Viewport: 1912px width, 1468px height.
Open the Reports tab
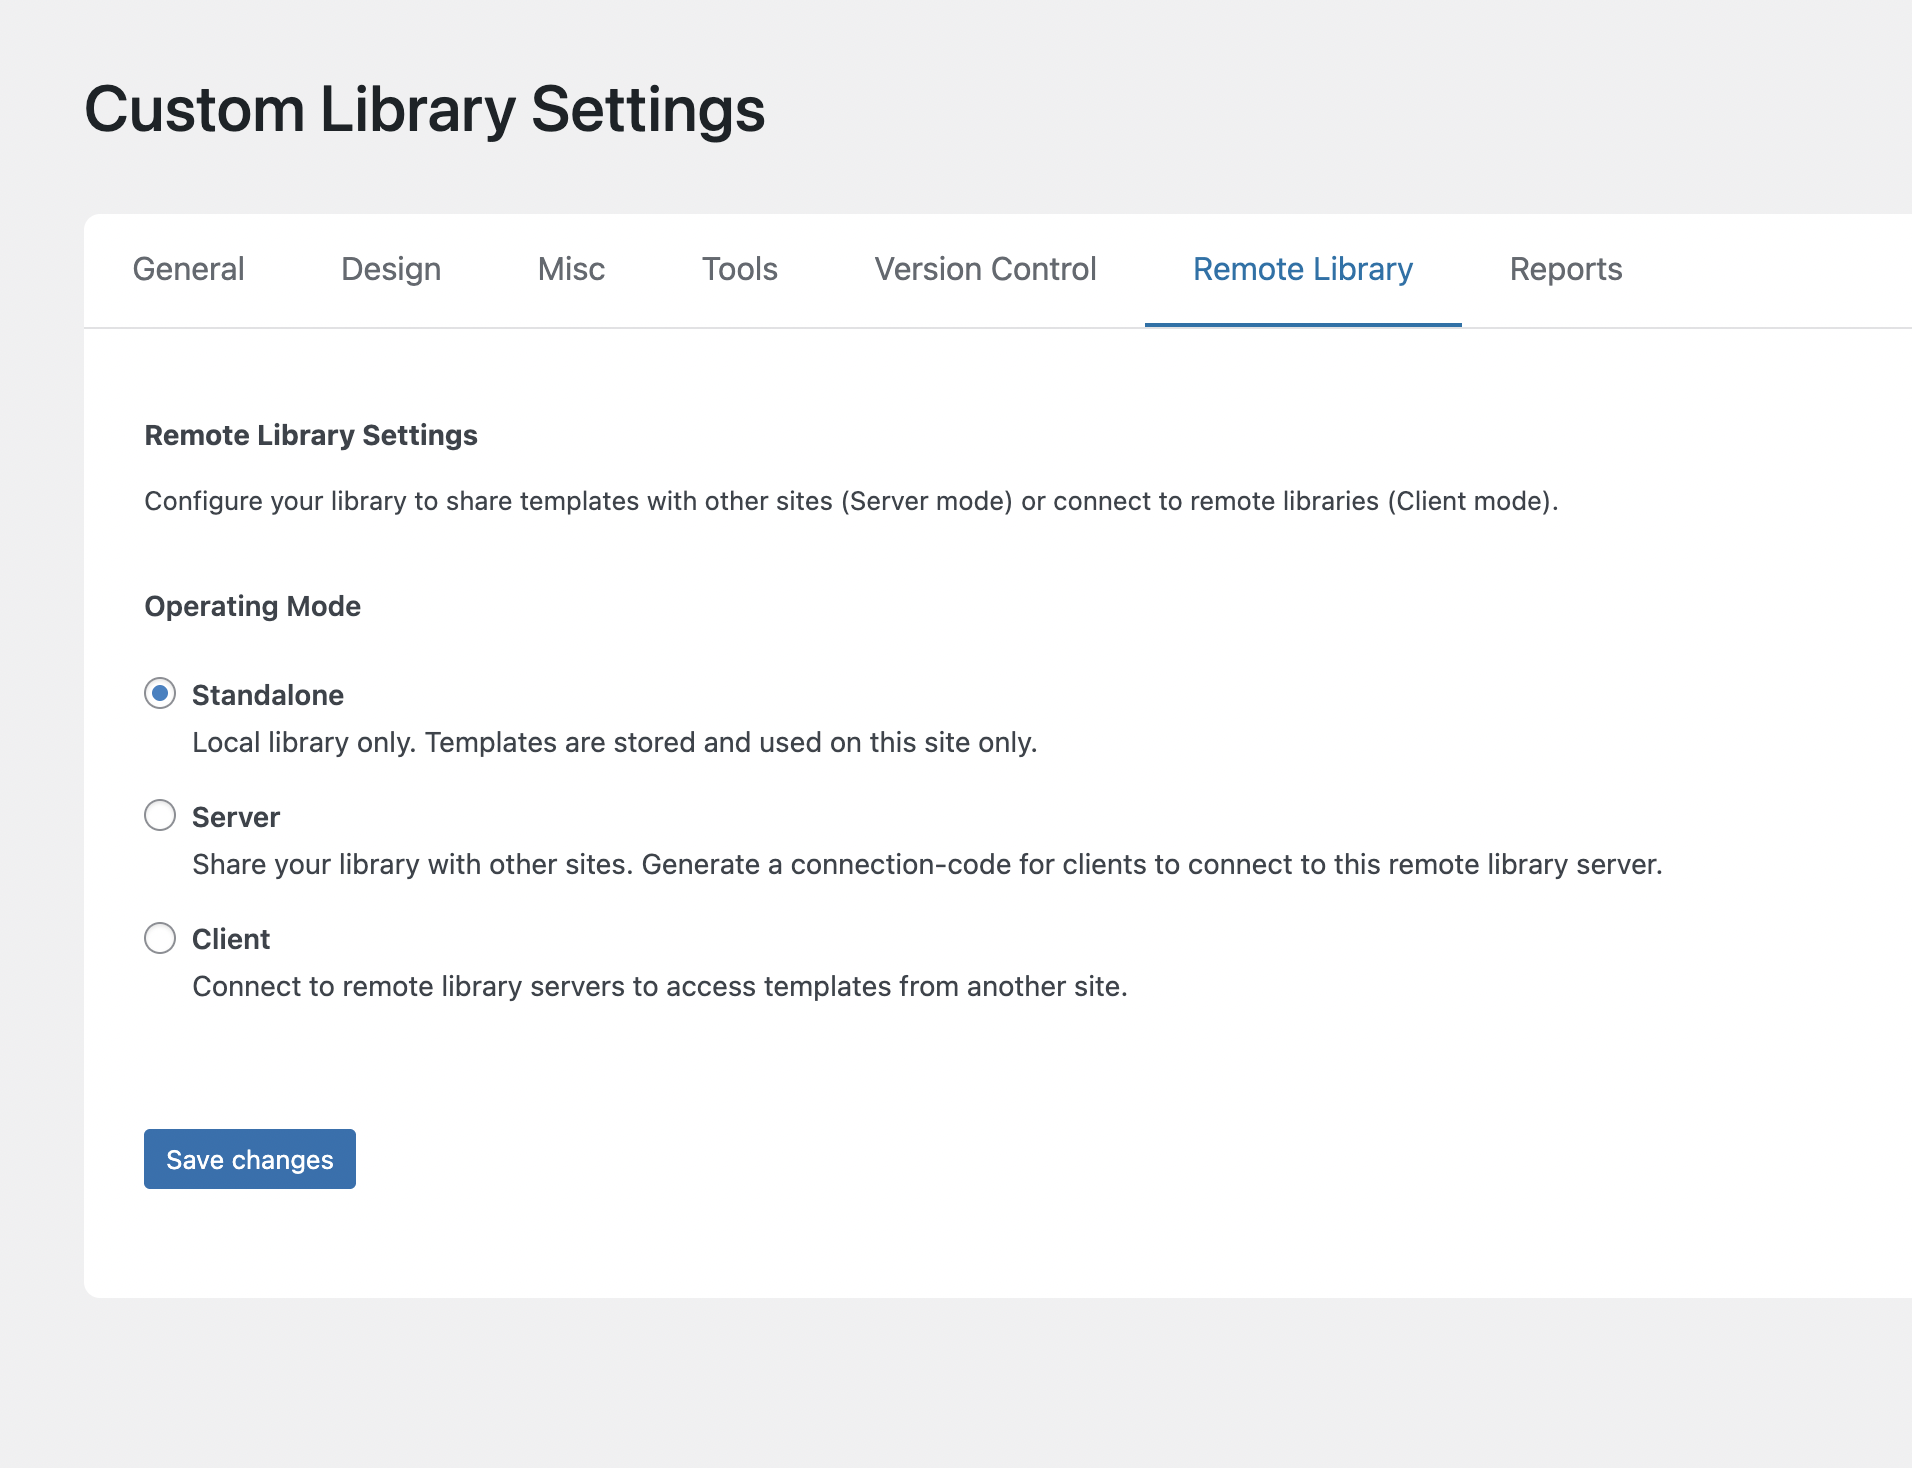coord(1565,269)
